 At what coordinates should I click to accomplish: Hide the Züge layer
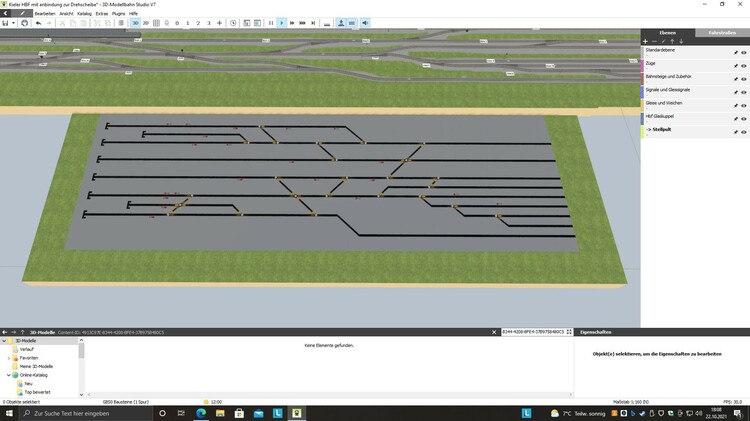tap(744, 63)
